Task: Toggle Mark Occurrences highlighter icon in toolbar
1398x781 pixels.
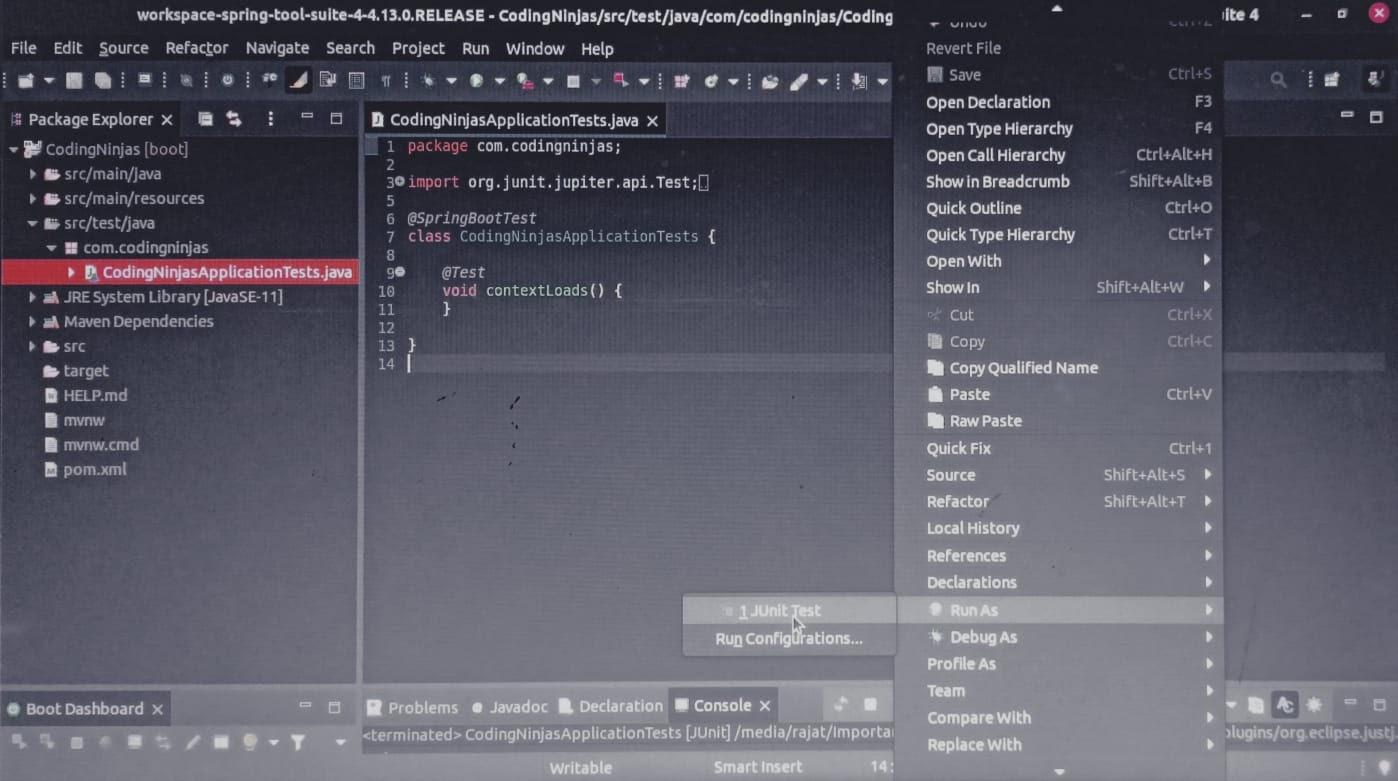Action: 298,81
